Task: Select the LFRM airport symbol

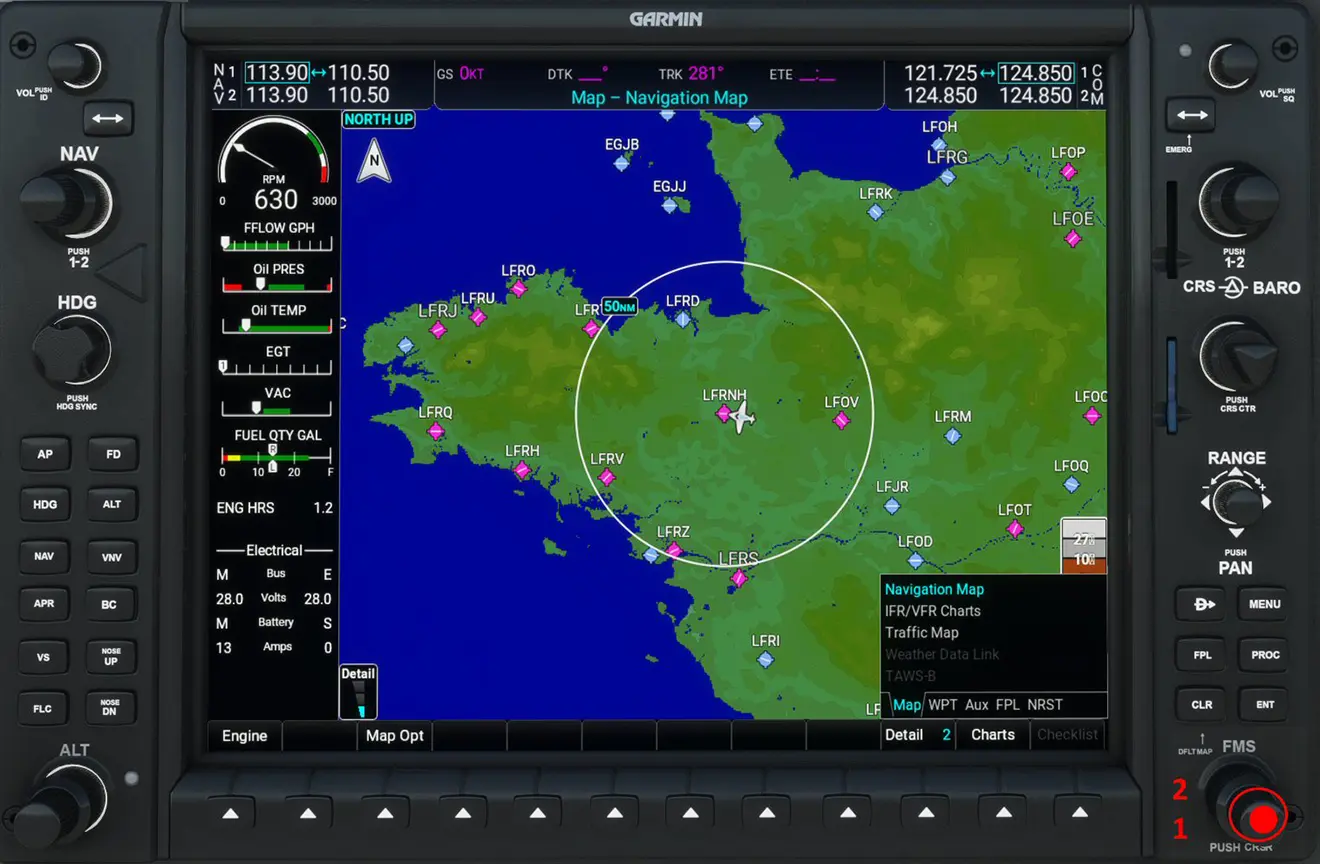Action: click(x=952, y=436)
